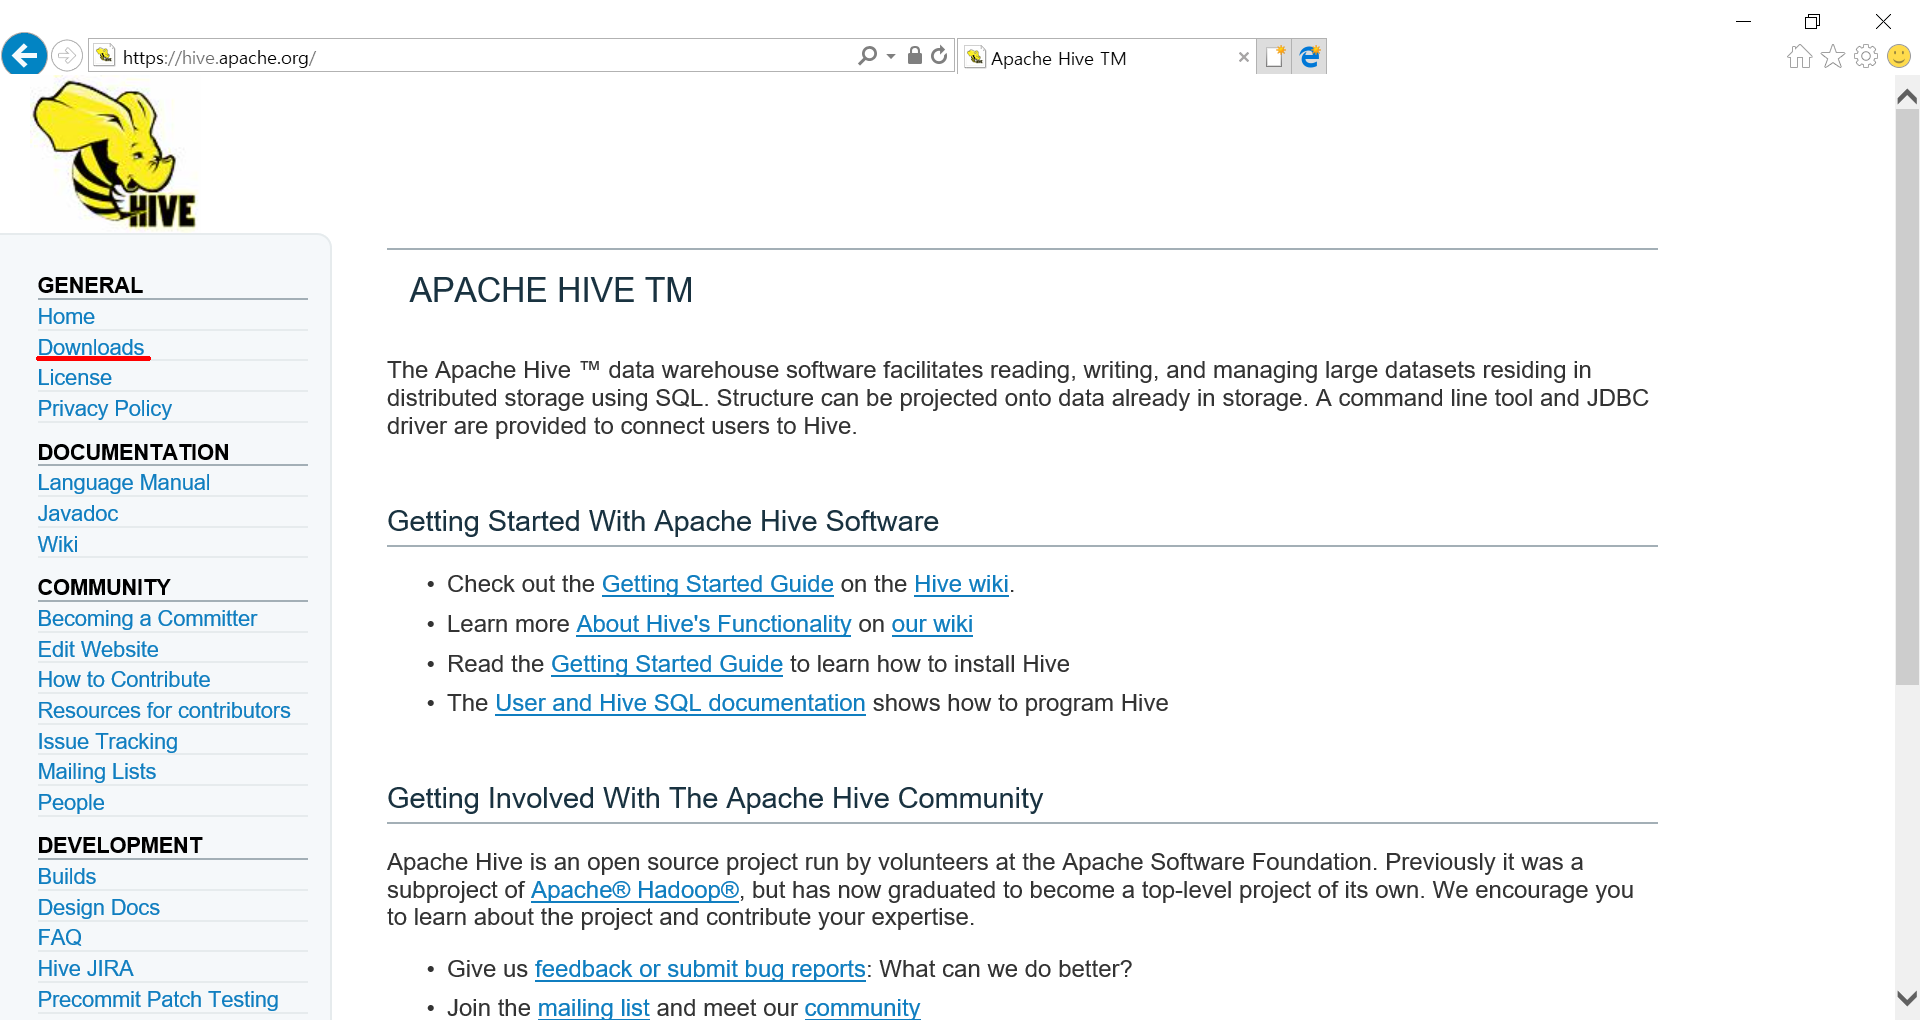Screen dimensions: 1920x1020
Task: Open the Builds link
Action: (67, 877)
